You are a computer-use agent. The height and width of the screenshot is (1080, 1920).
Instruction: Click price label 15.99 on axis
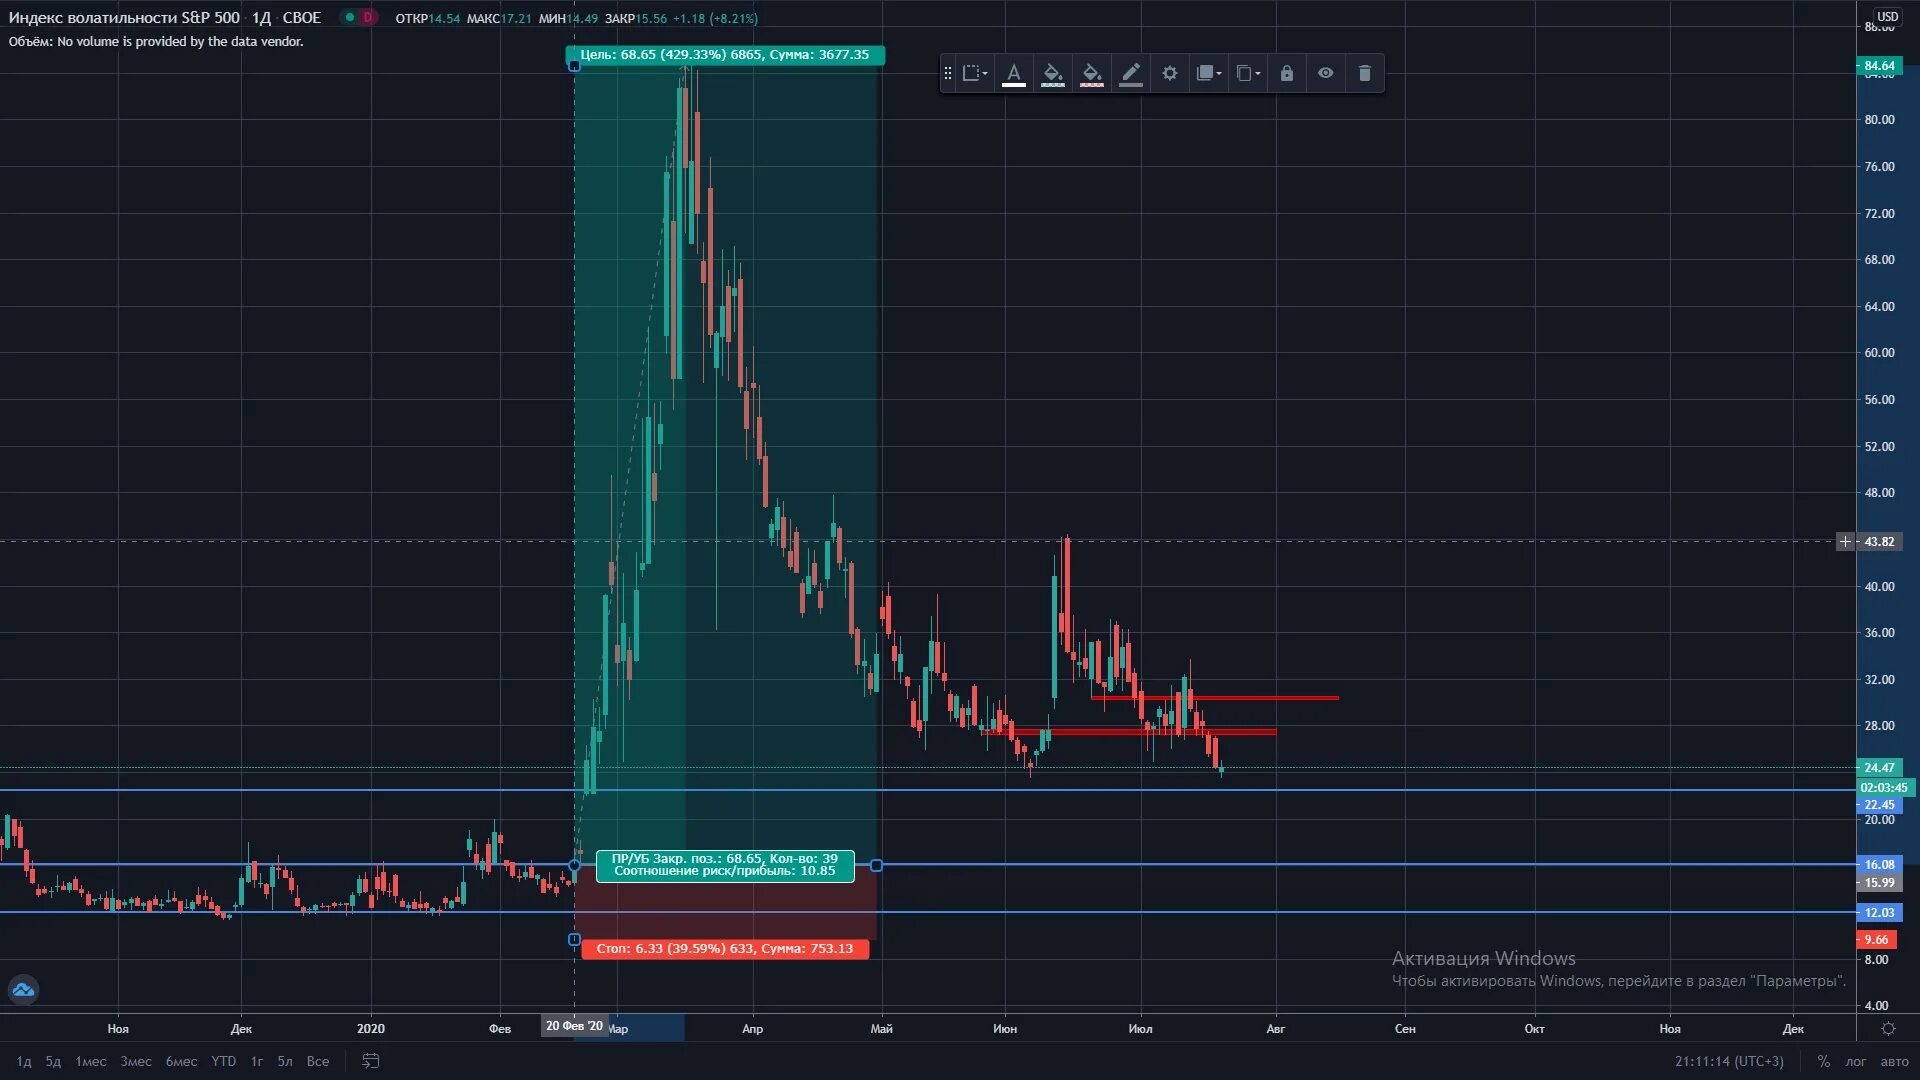pyautogui.click(x=1880, y=883)
